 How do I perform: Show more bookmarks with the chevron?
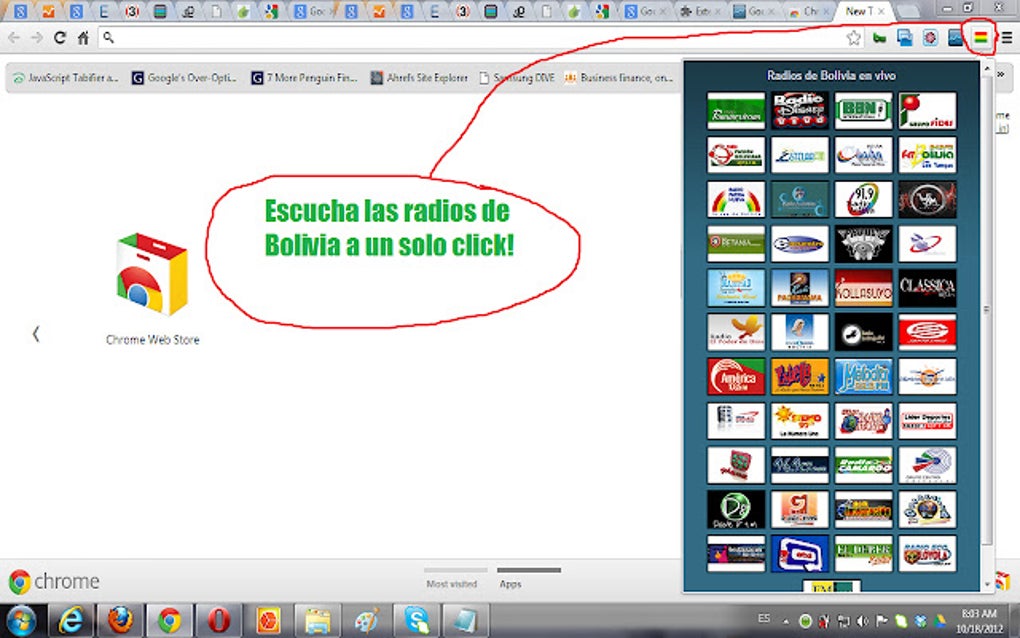[x=1002, y=74]
